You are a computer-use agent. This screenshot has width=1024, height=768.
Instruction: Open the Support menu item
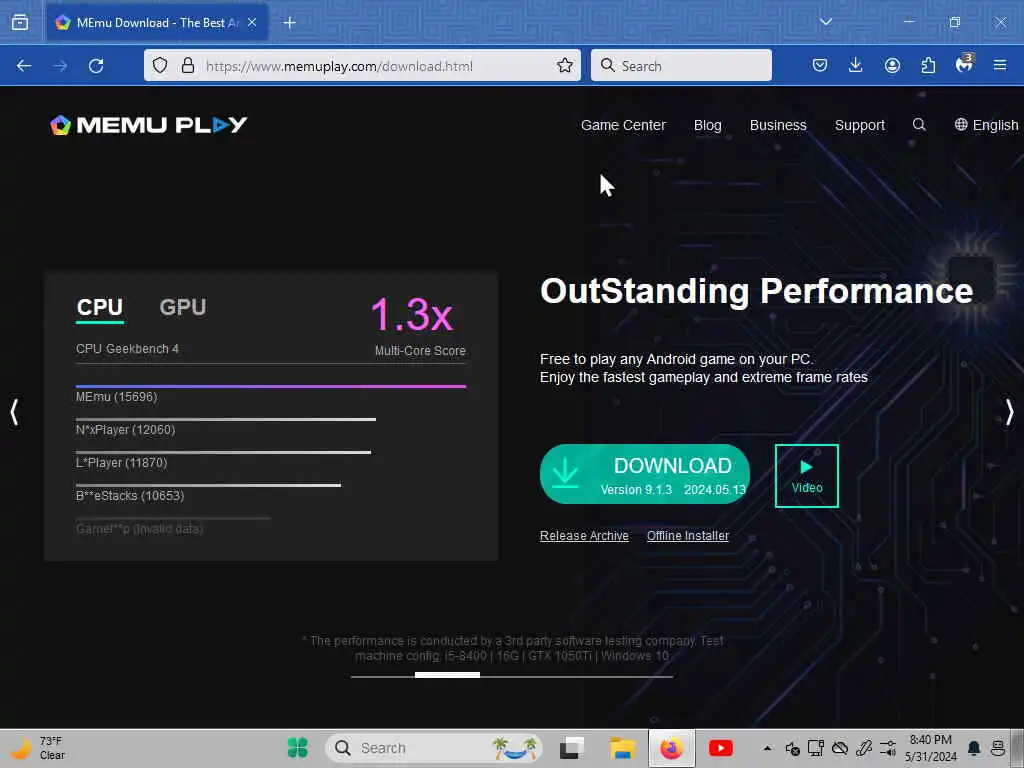tap(859, 125)
